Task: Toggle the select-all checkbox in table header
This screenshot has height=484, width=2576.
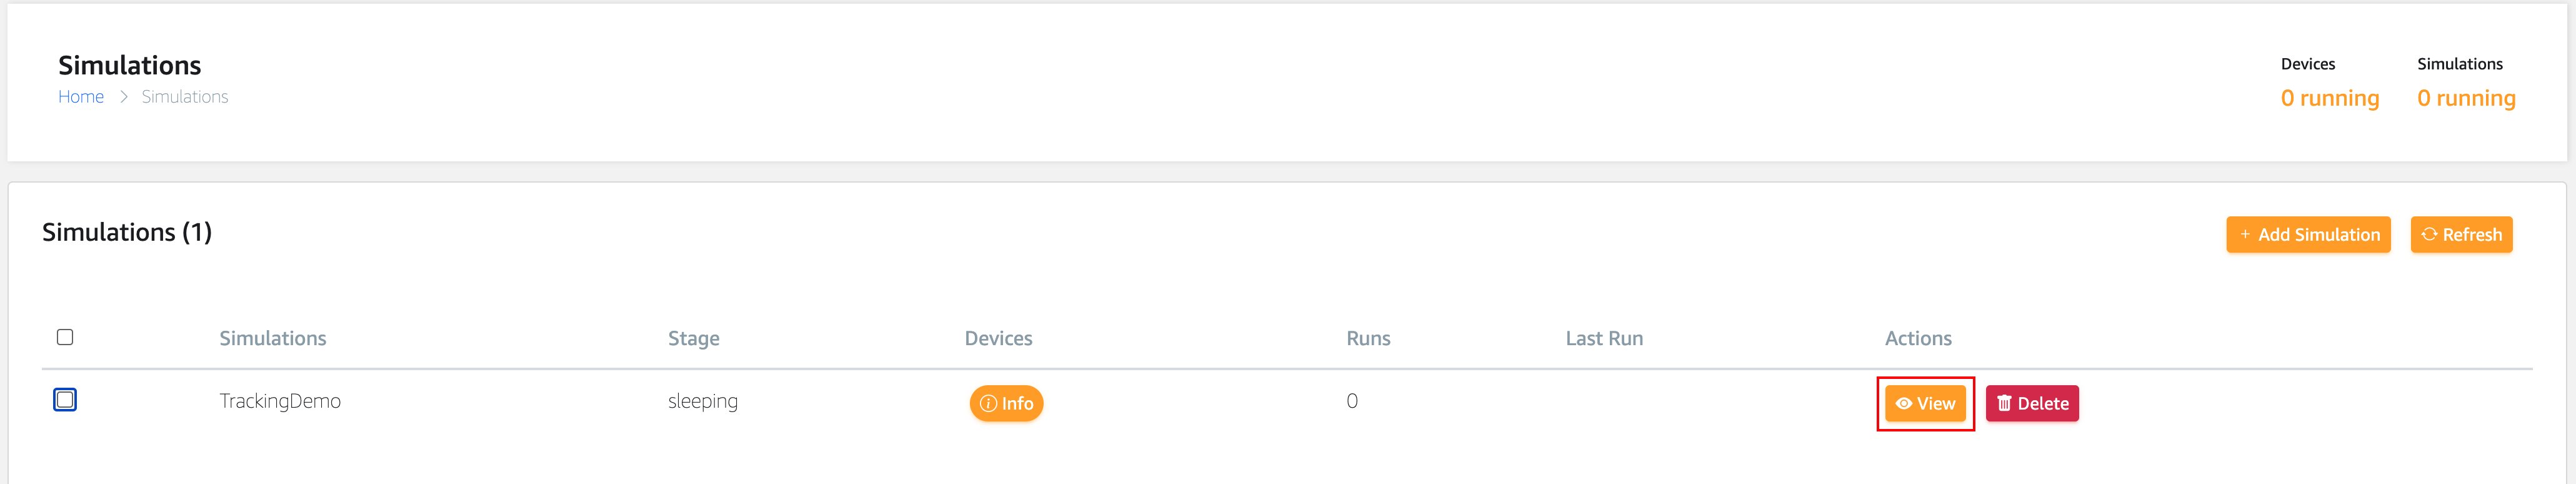Action: pos(65,337)
